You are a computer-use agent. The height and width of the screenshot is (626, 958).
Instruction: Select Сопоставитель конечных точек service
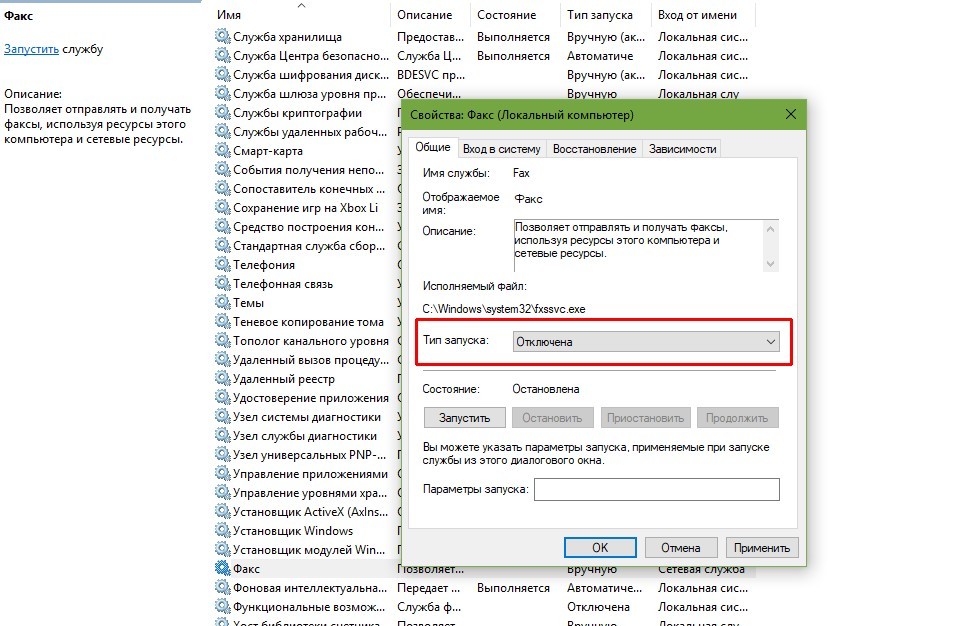[x=309, y=189]
